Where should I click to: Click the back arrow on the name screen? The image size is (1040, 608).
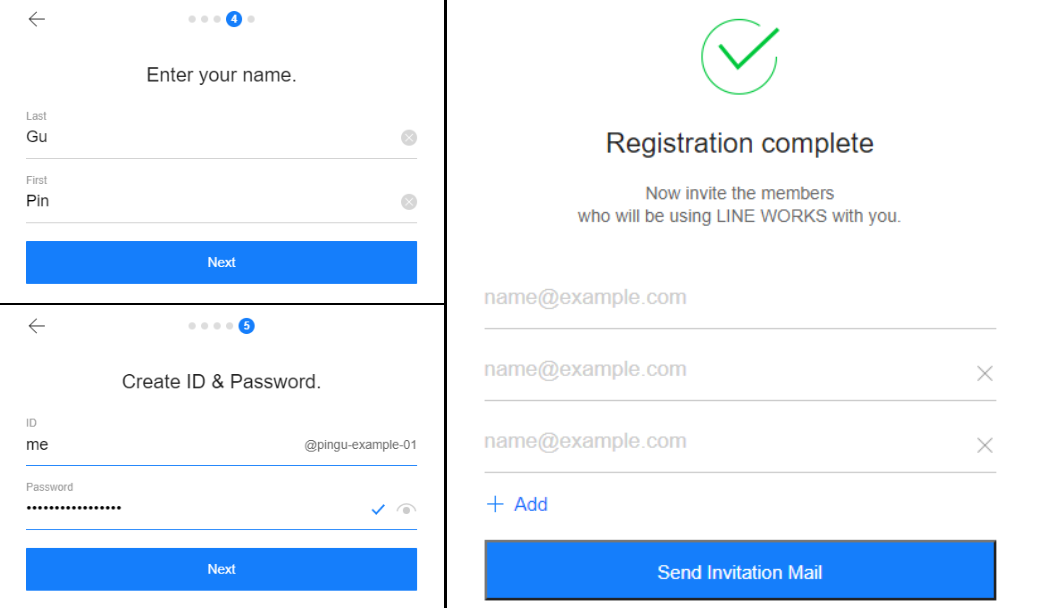point(36,18)
